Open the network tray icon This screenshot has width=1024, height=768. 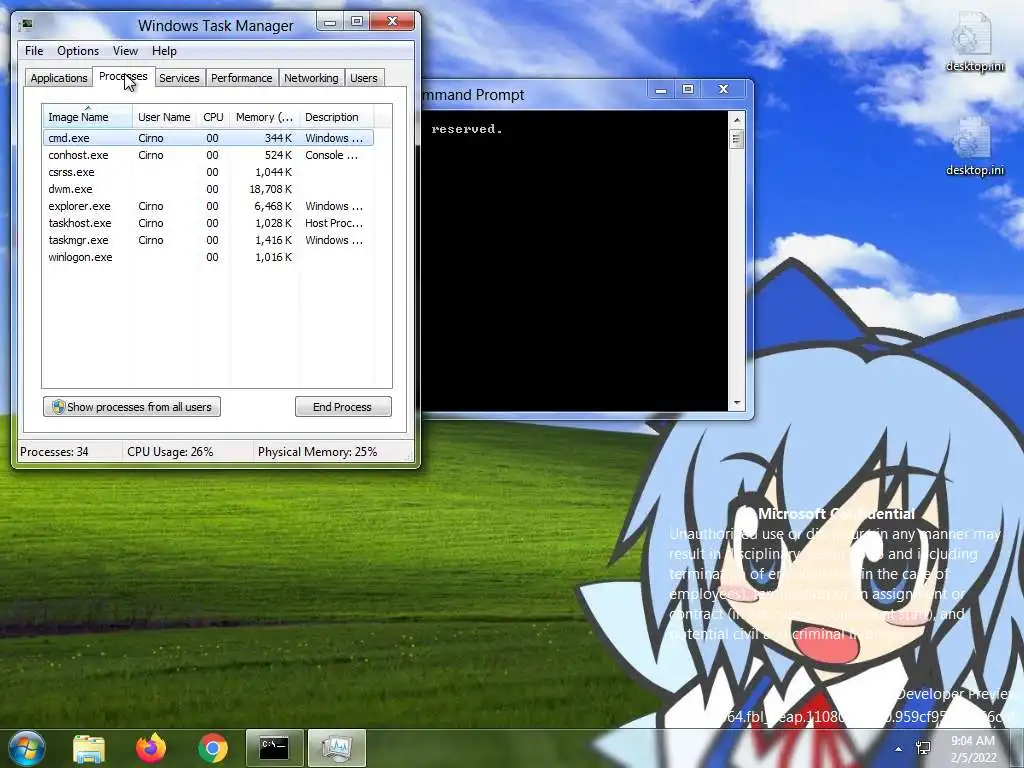coord(923,748)
